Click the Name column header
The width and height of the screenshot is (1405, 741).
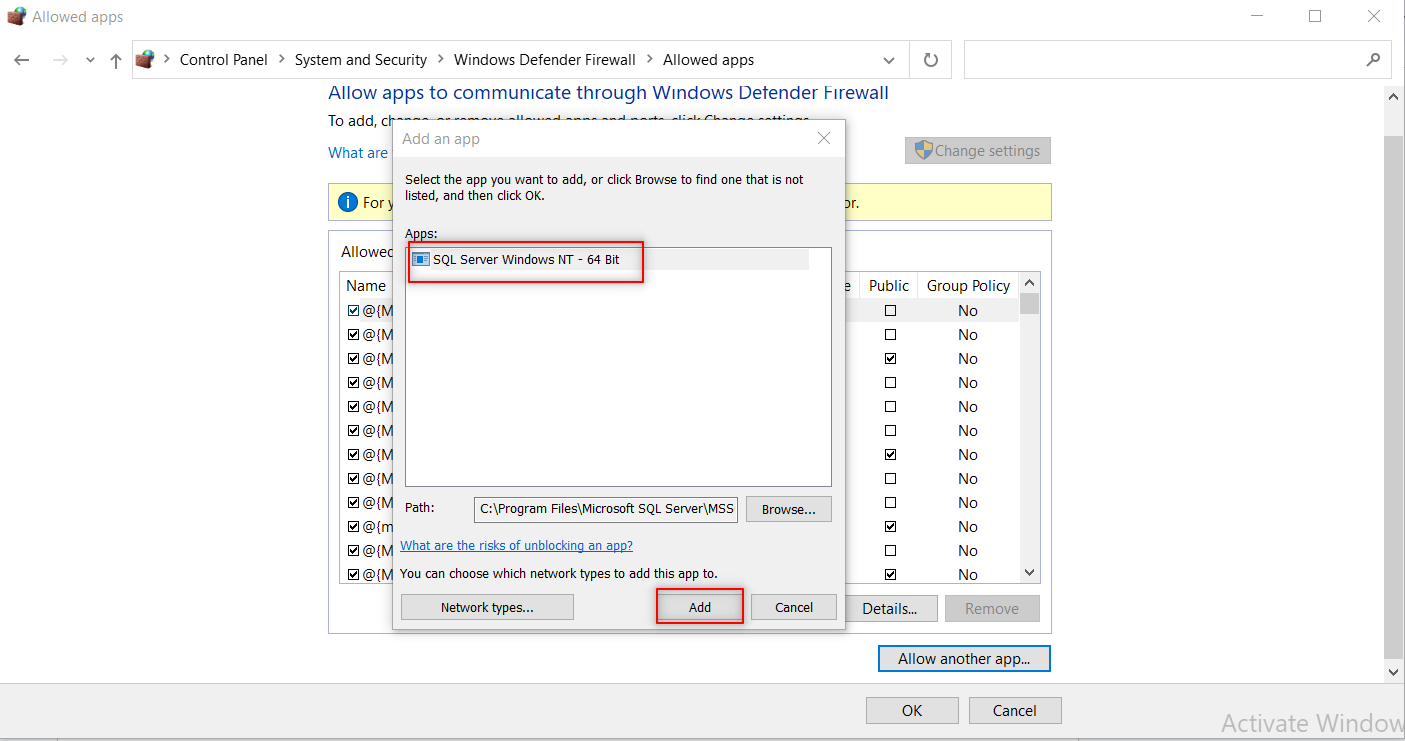[x=366, y=286]
